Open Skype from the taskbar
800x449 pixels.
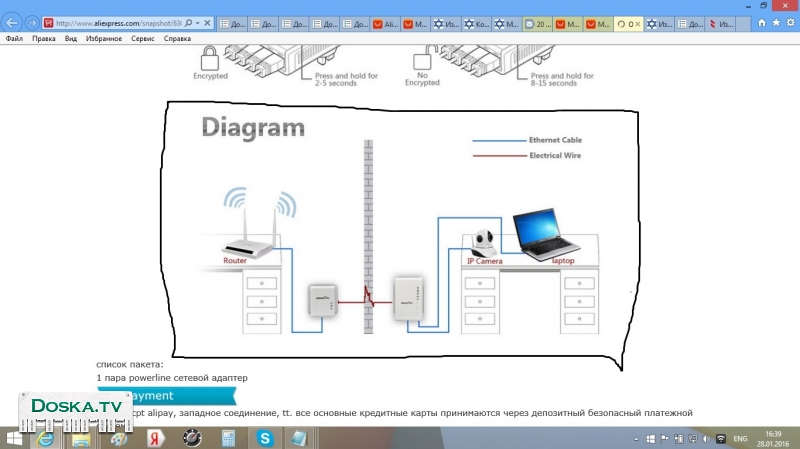click(x=265, y=438)
